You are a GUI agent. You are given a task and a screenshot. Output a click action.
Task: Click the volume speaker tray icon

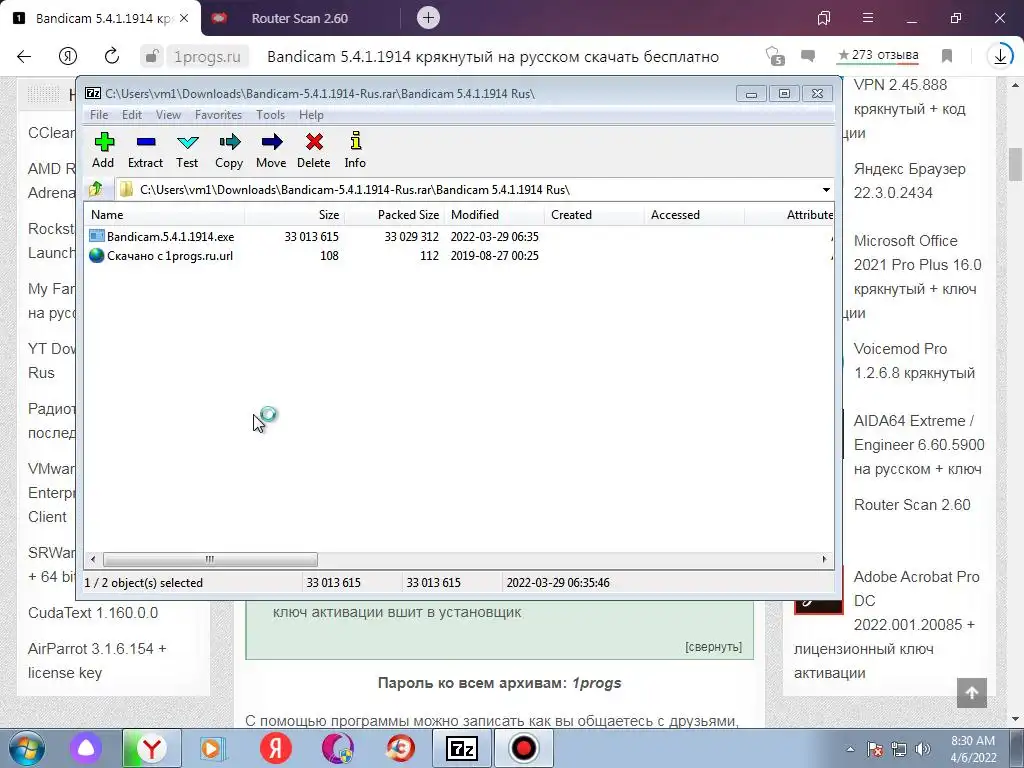click(922, 749)
